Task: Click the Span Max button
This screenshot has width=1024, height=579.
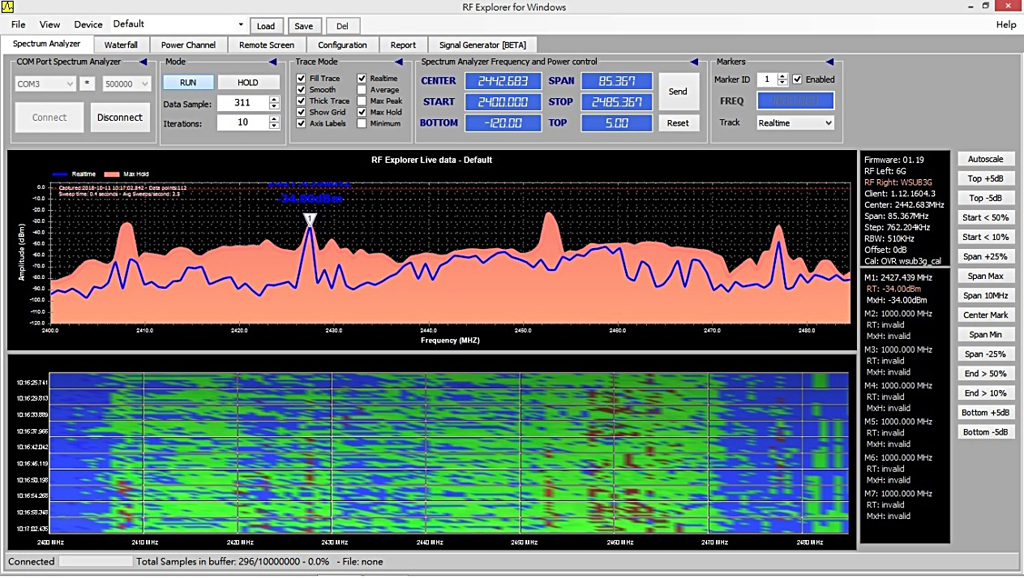Action: coord(985,276)
